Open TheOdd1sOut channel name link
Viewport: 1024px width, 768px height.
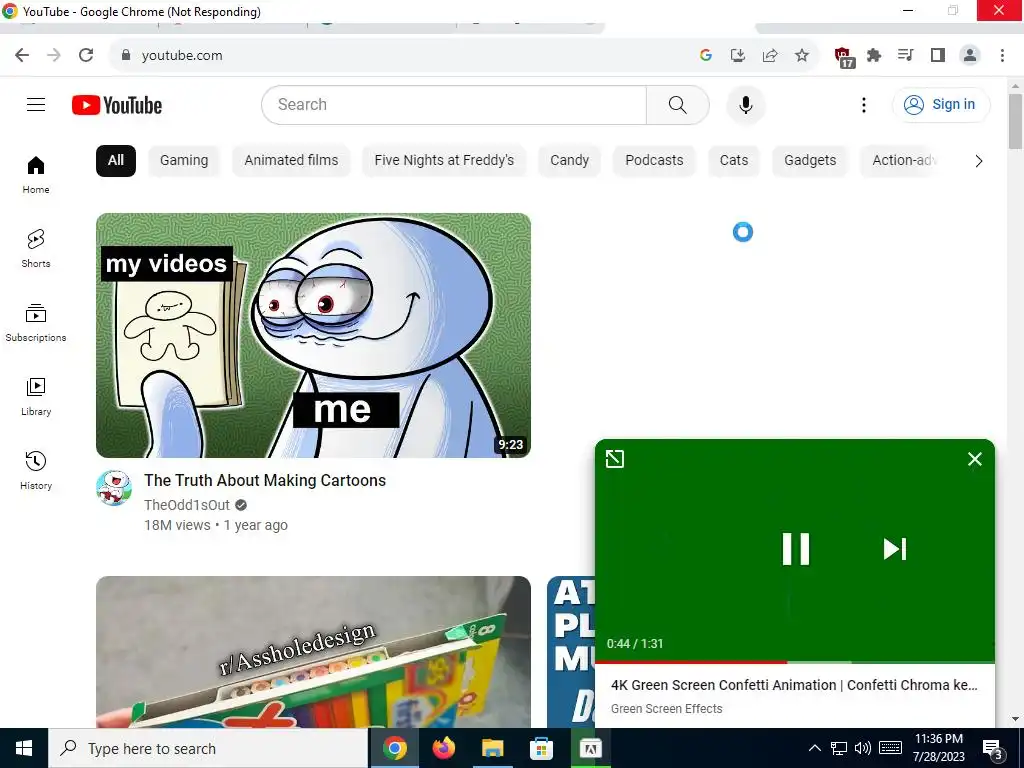187,505
